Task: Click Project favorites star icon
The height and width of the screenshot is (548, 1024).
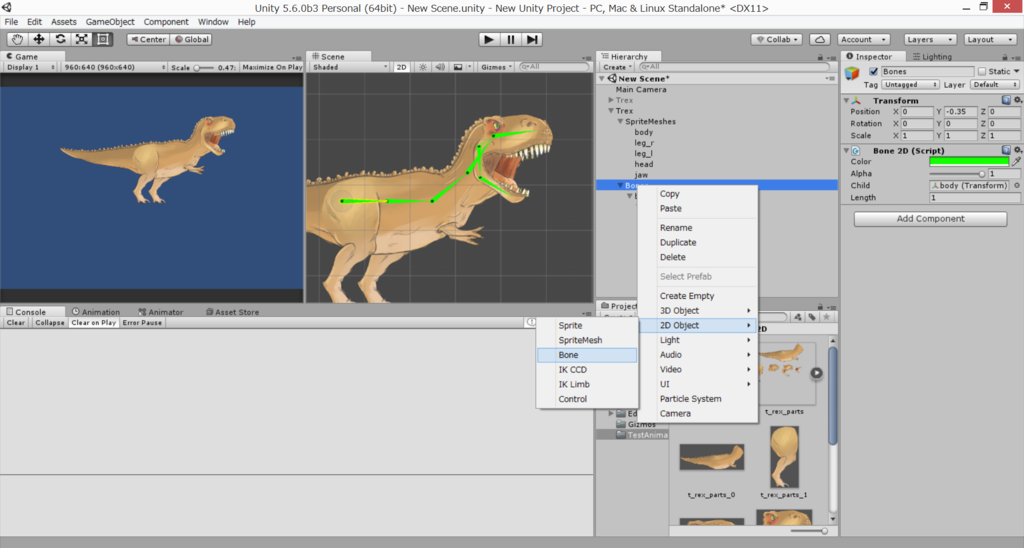Action: 826,317
